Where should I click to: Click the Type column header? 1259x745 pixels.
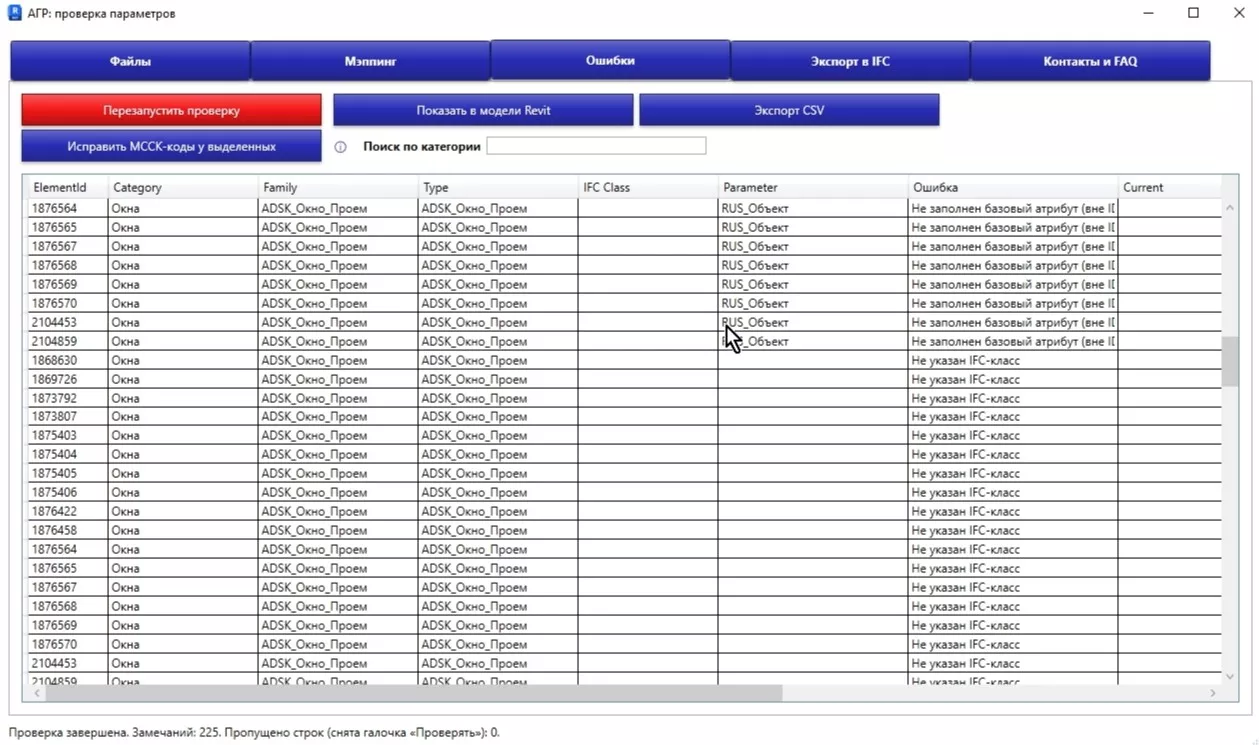pos(498,187)
